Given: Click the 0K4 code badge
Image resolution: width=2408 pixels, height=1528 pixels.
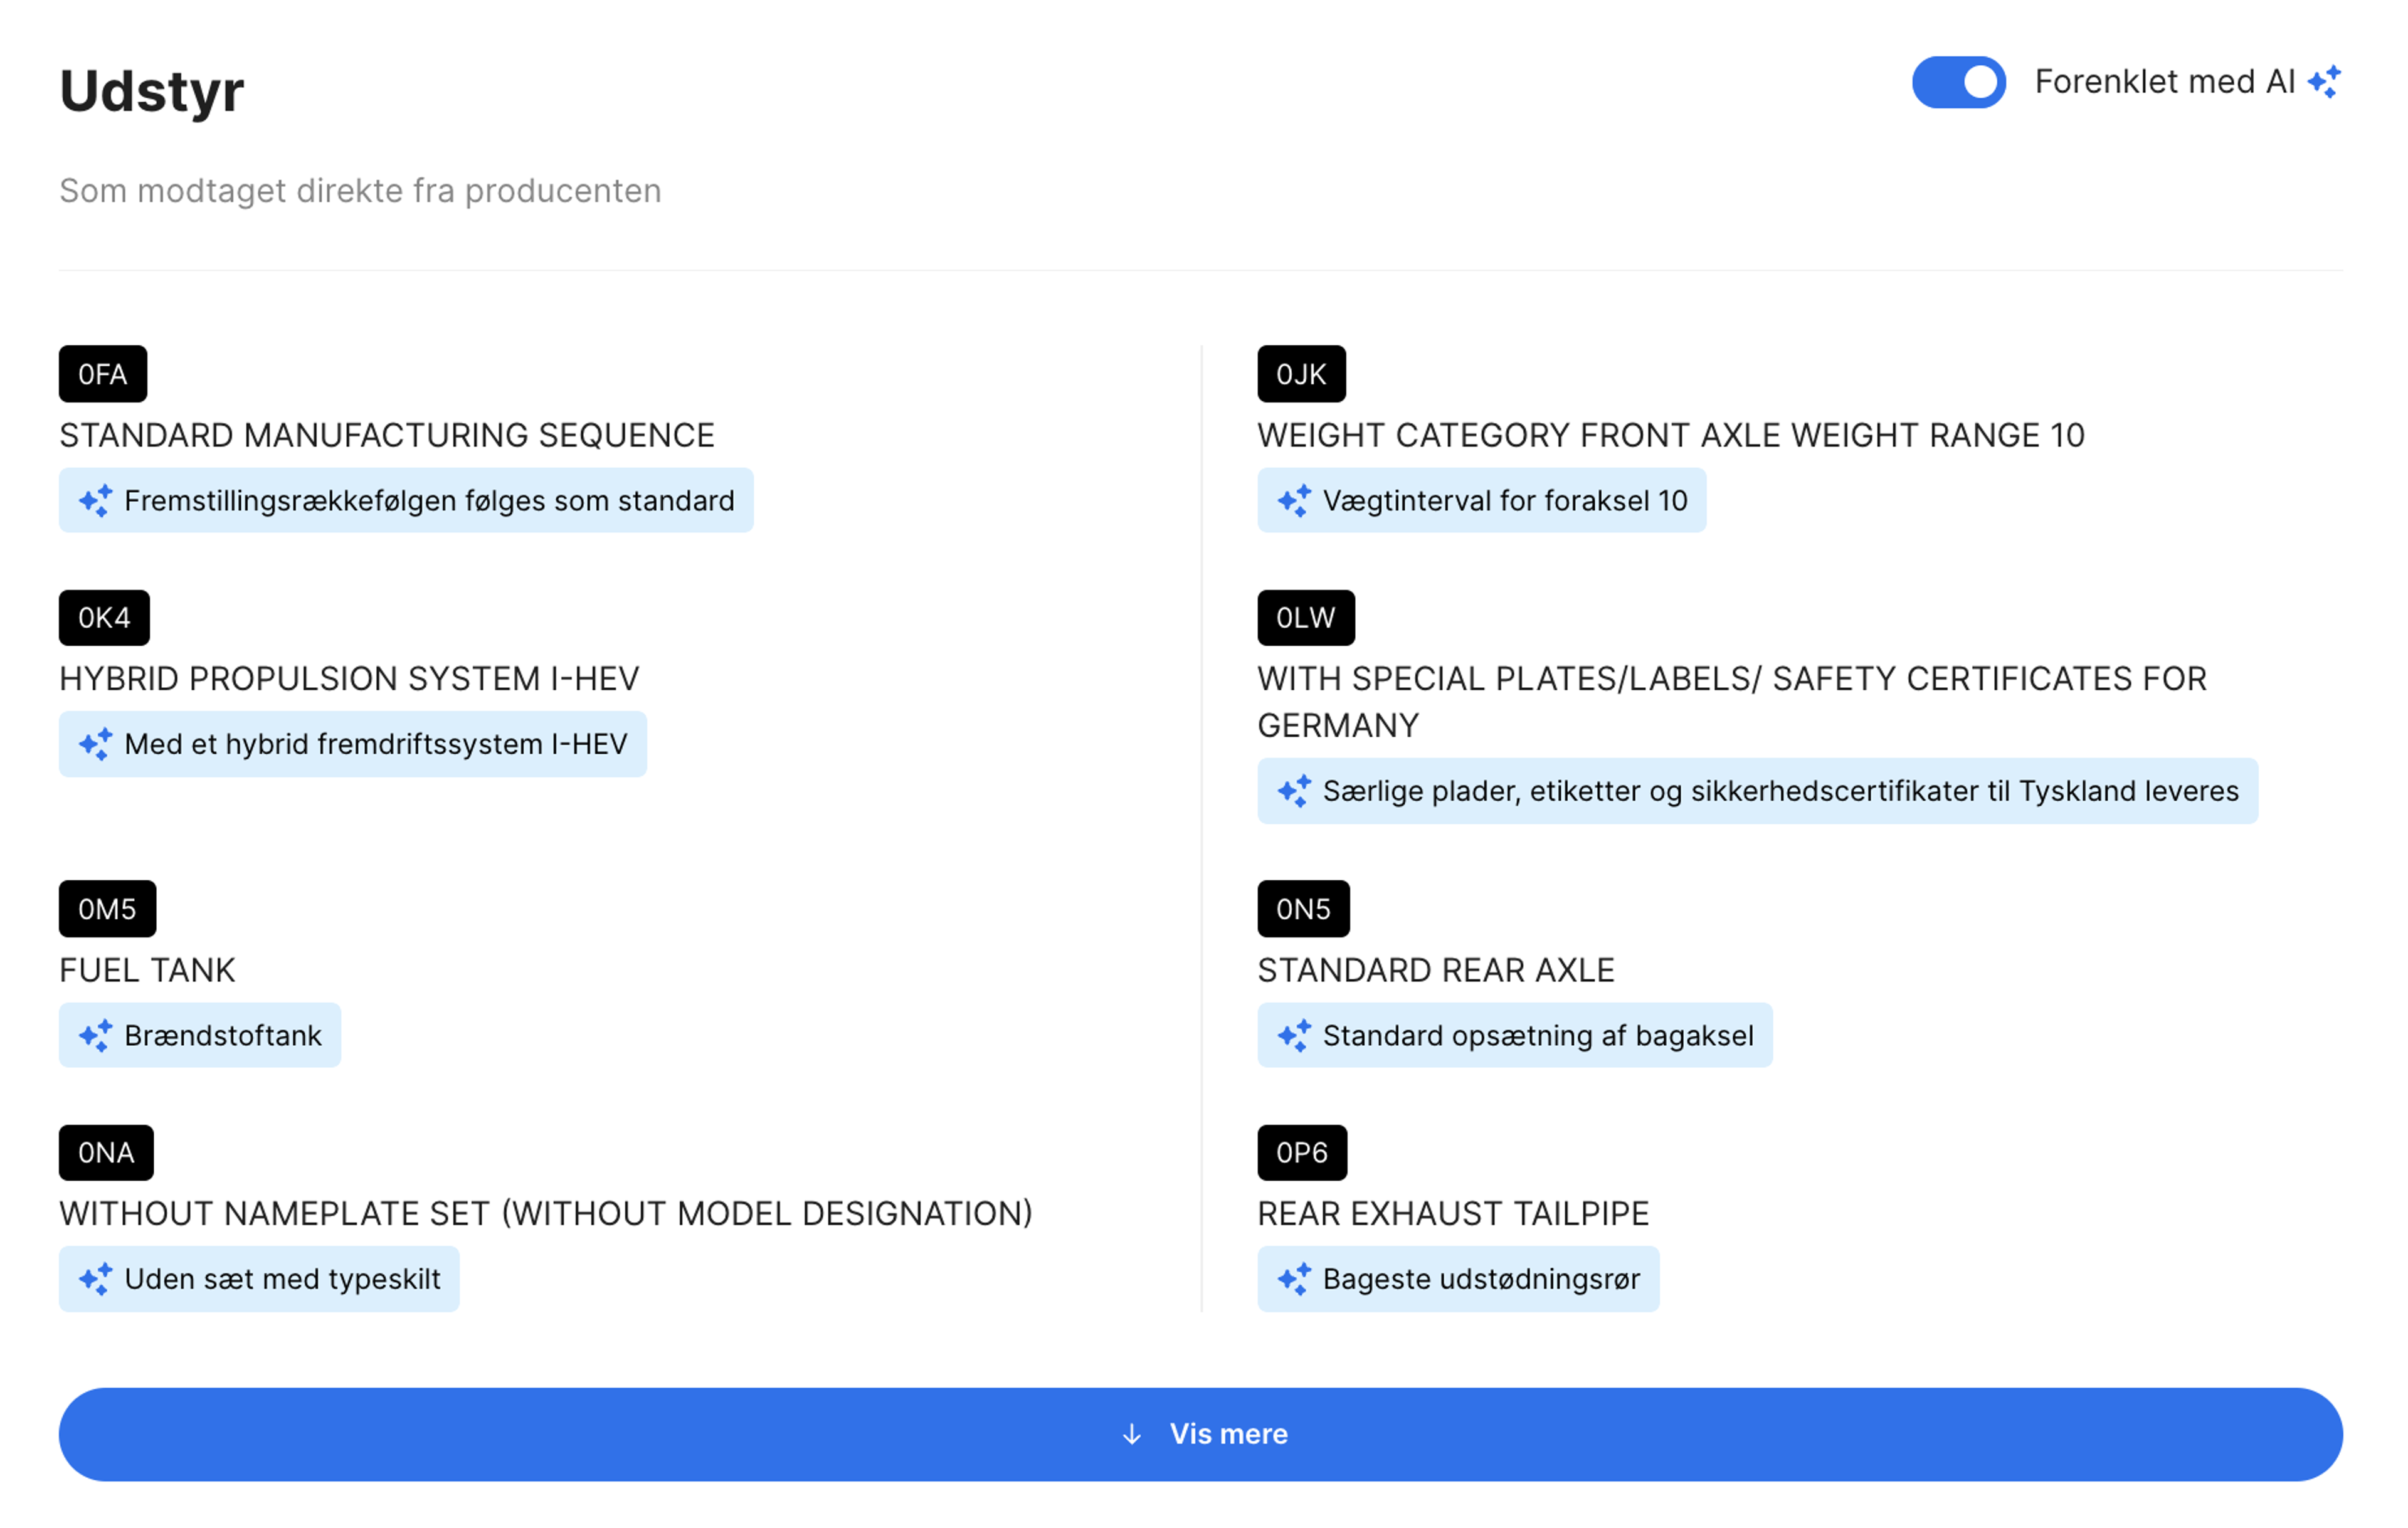Looking at the screenshot, I should (x=104, y=617).
